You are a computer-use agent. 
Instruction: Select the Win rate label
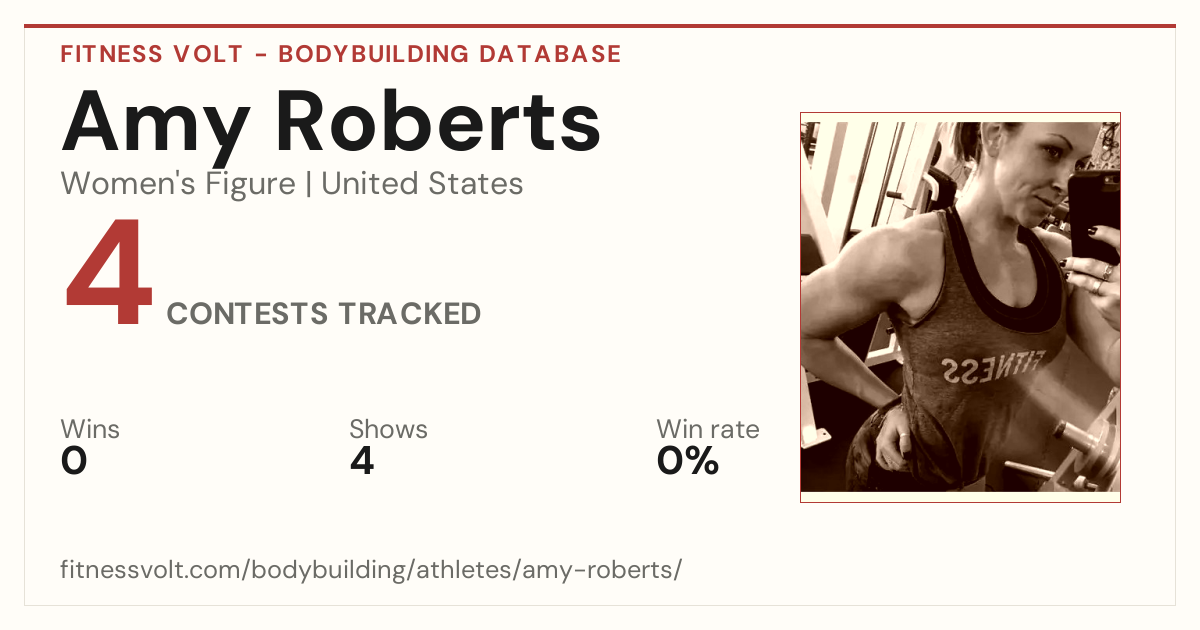(x=708, y=430)
